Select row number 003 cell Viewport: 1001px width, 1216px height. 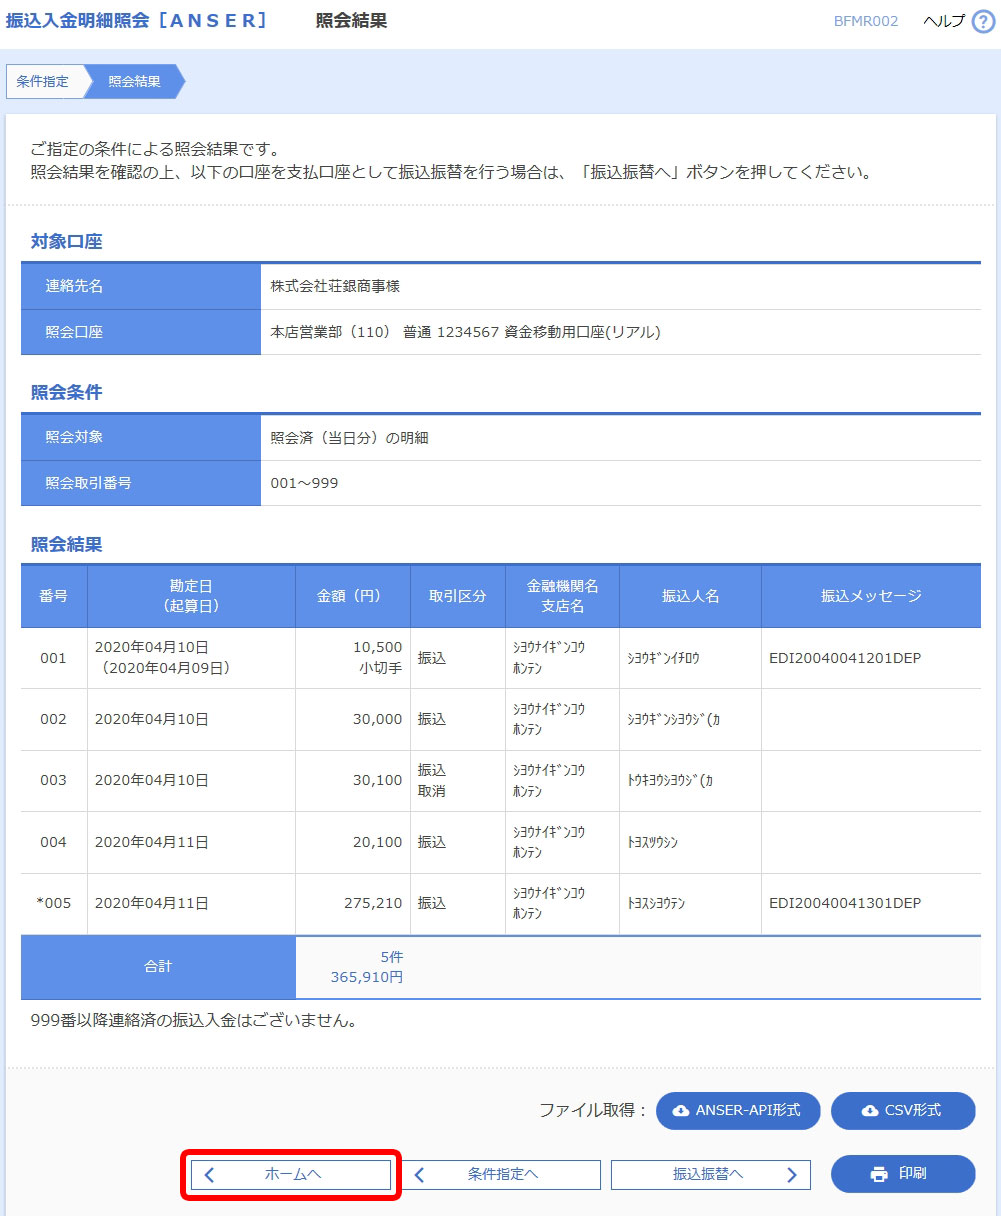point(54,781)
